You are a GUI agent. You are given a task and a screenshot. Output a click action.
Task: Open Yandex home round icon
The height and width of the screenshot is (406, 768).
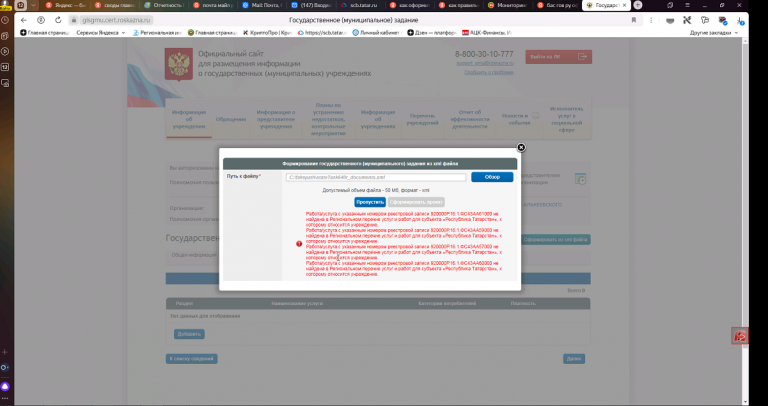41,20
